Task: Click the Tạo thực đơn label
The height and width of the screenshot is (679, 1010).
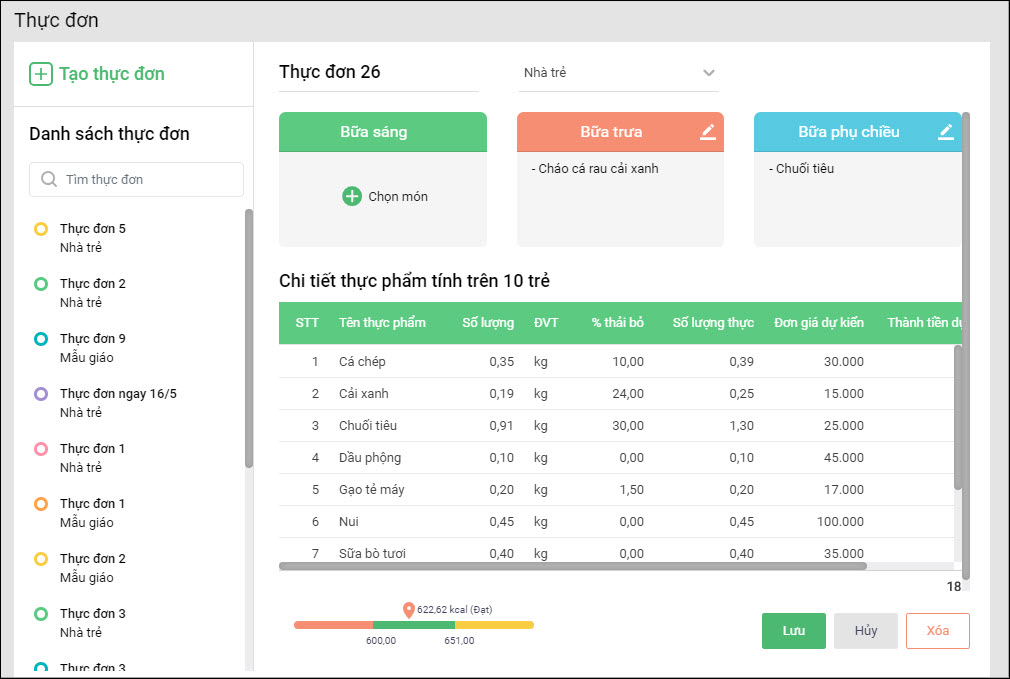Action: click(x=112, y=74)
